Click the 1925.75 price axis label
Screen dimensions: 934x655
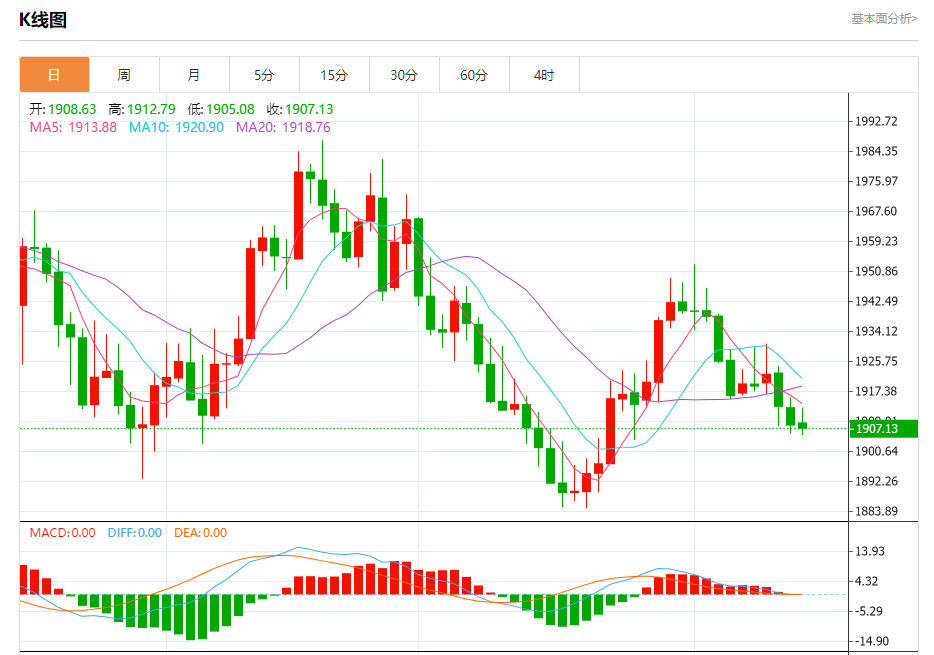click(876, 361)
